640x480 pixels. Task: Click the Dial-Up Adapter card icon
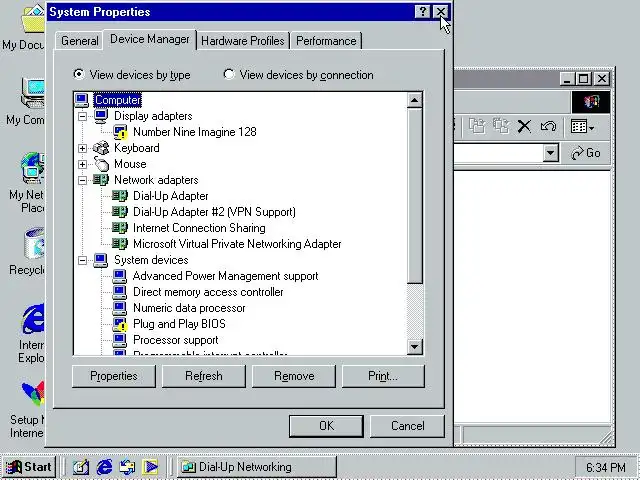120,196
